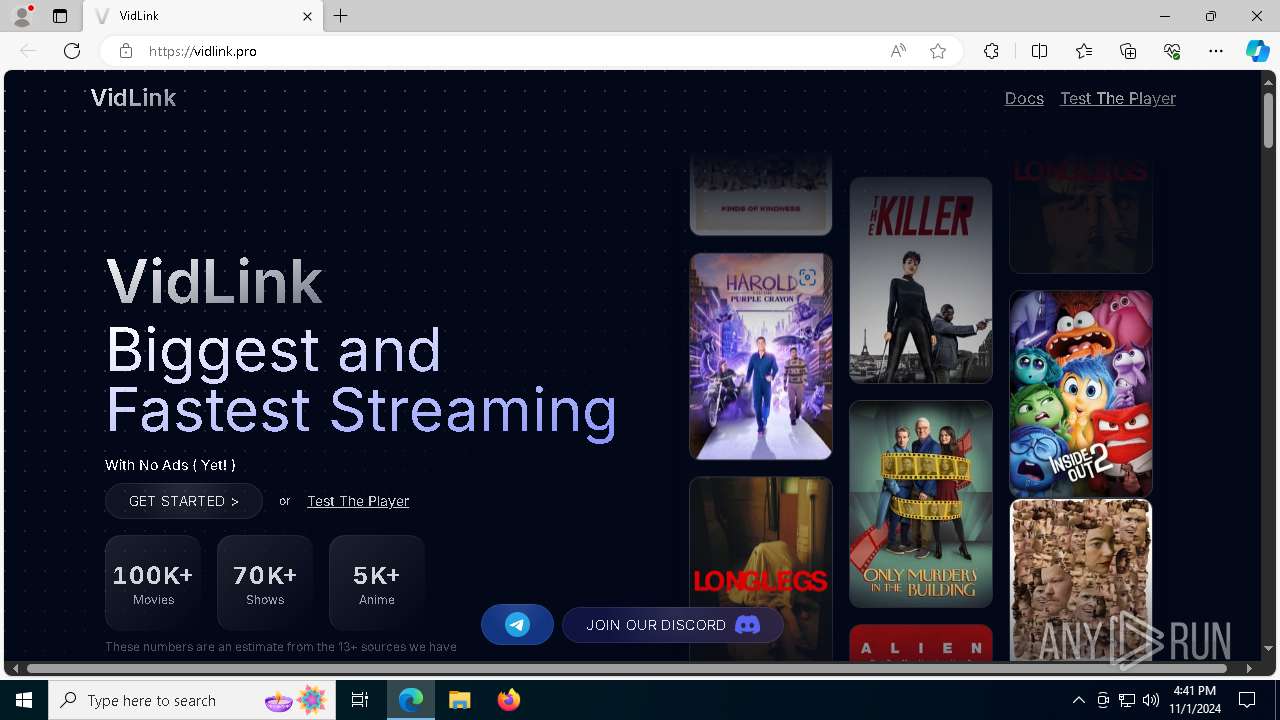Image resolution: width=1280 pixels, height=720 pixels.
Task: Open File Explorer from taskbar
Action: click(460, 700)
